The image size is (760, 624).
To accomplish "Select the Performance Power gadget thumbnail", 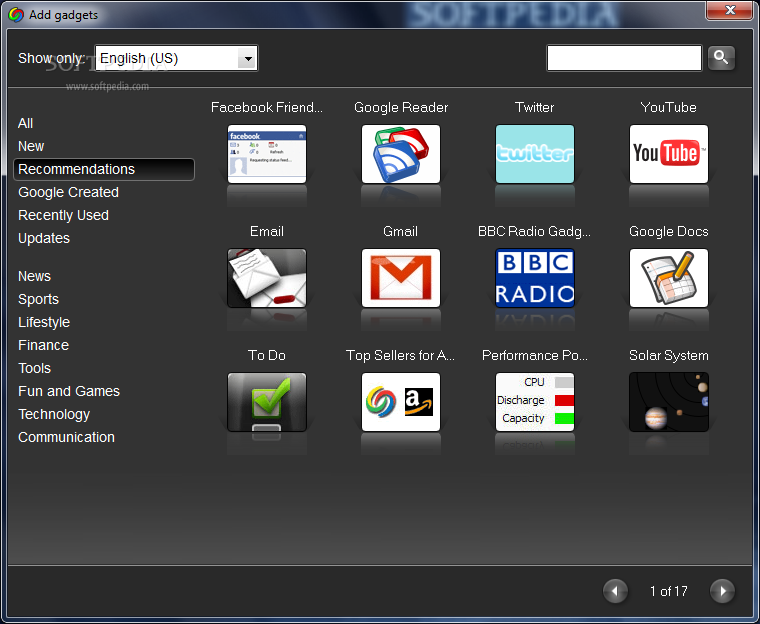I will click(x=535, y=402).
